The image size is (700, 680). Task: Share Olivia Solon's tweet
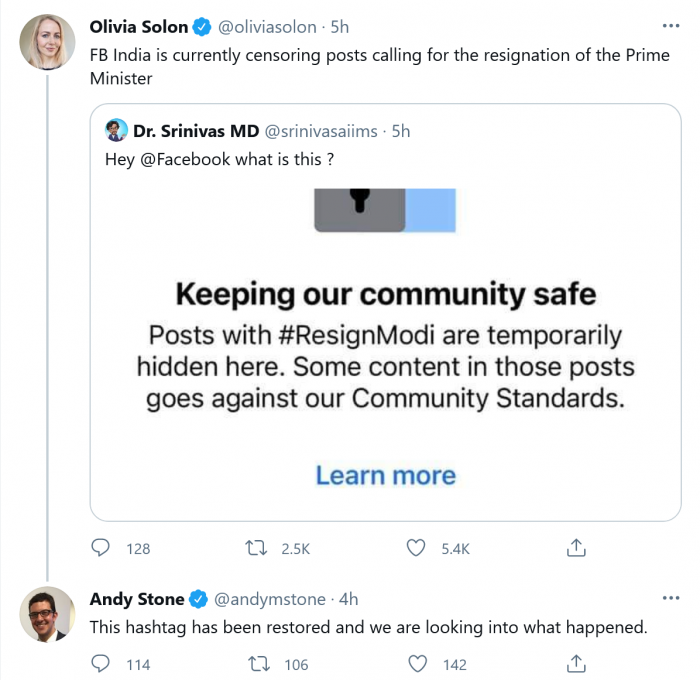pyautogui.click(x=576, y=548)
